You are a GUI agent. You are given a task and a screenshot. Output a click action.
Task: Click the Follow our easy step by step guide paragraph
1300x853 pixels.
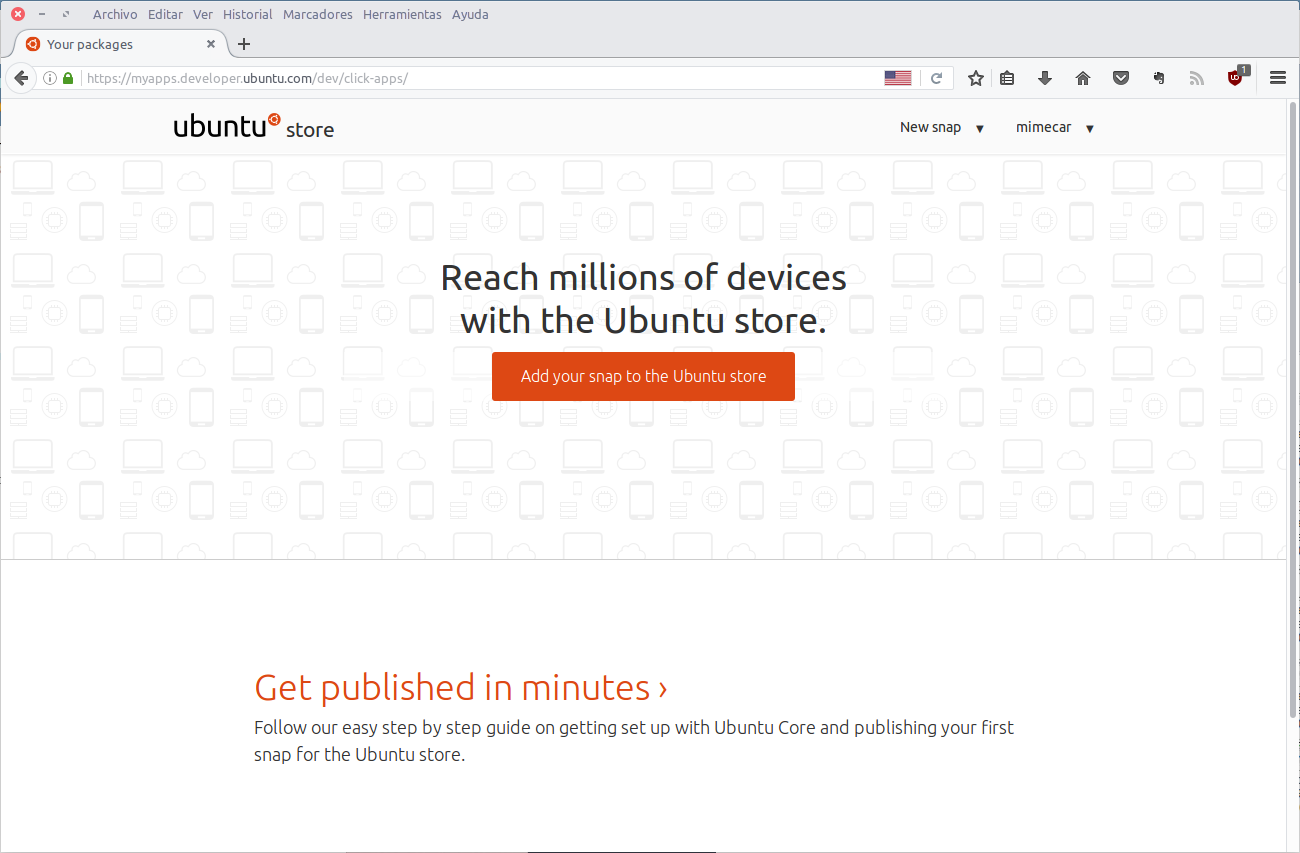[634, 741]
